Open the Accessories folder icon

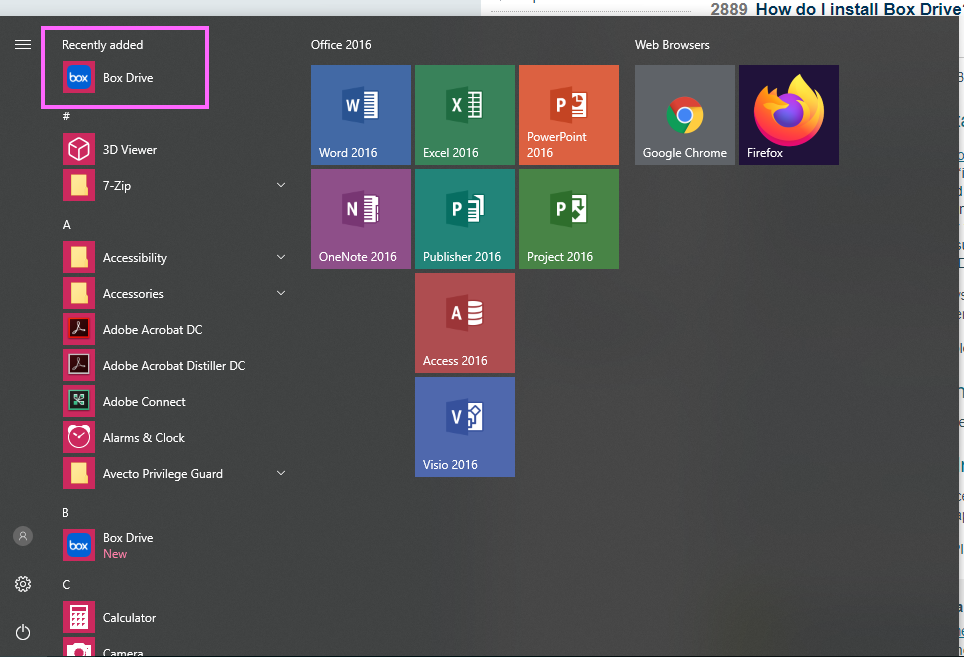click(x=79, y=293)
